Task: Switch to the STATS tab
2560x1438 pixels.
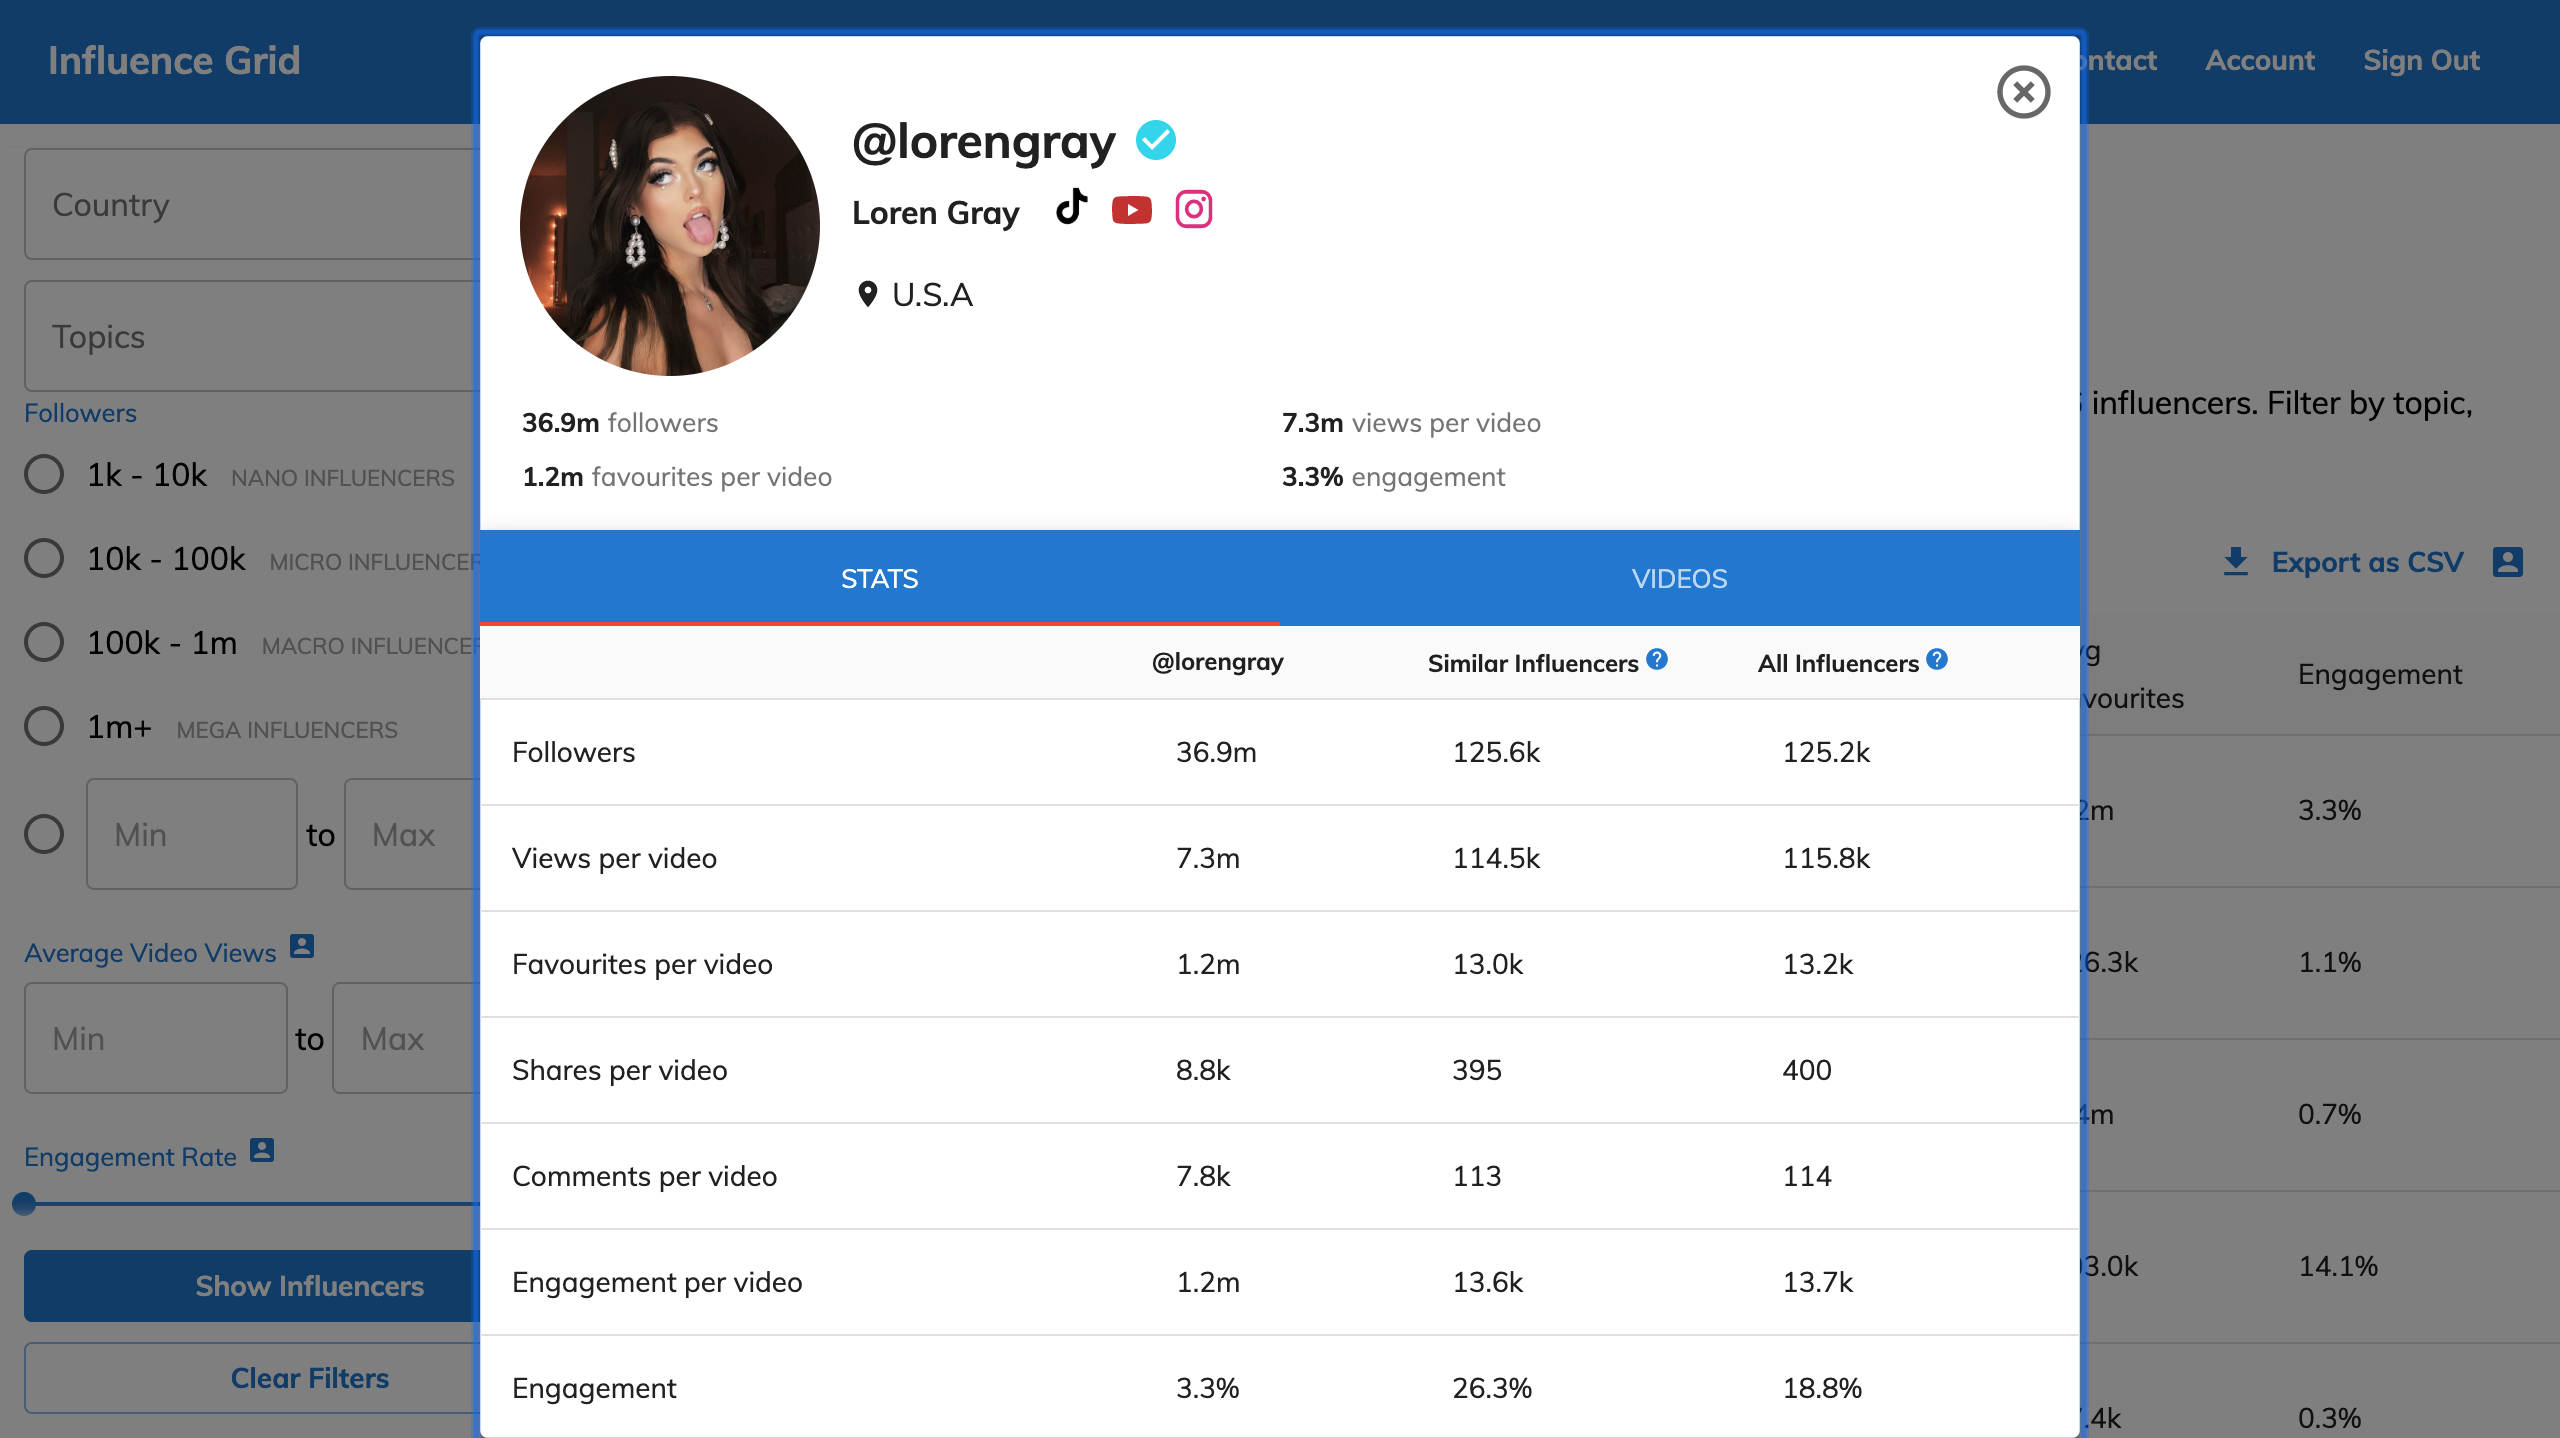Action: click(x=879, y=578)
